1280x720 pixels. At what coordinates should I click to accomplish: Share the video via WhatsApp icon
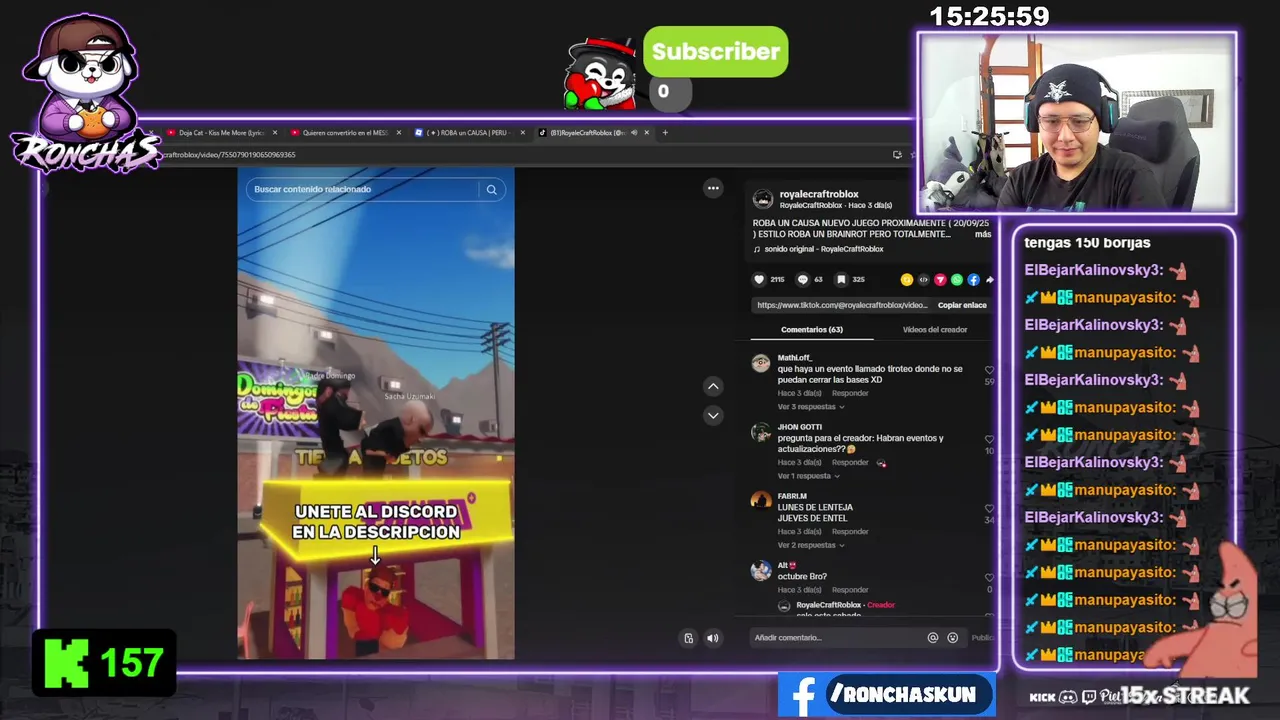point(957,280)
